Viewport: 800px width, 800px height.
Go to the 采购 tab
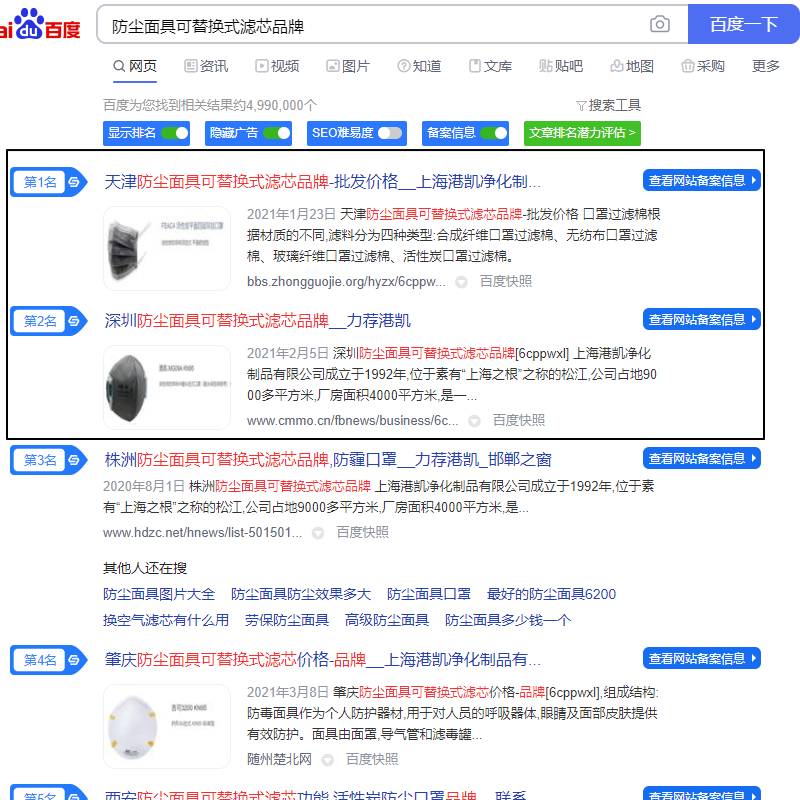[703, 66]
